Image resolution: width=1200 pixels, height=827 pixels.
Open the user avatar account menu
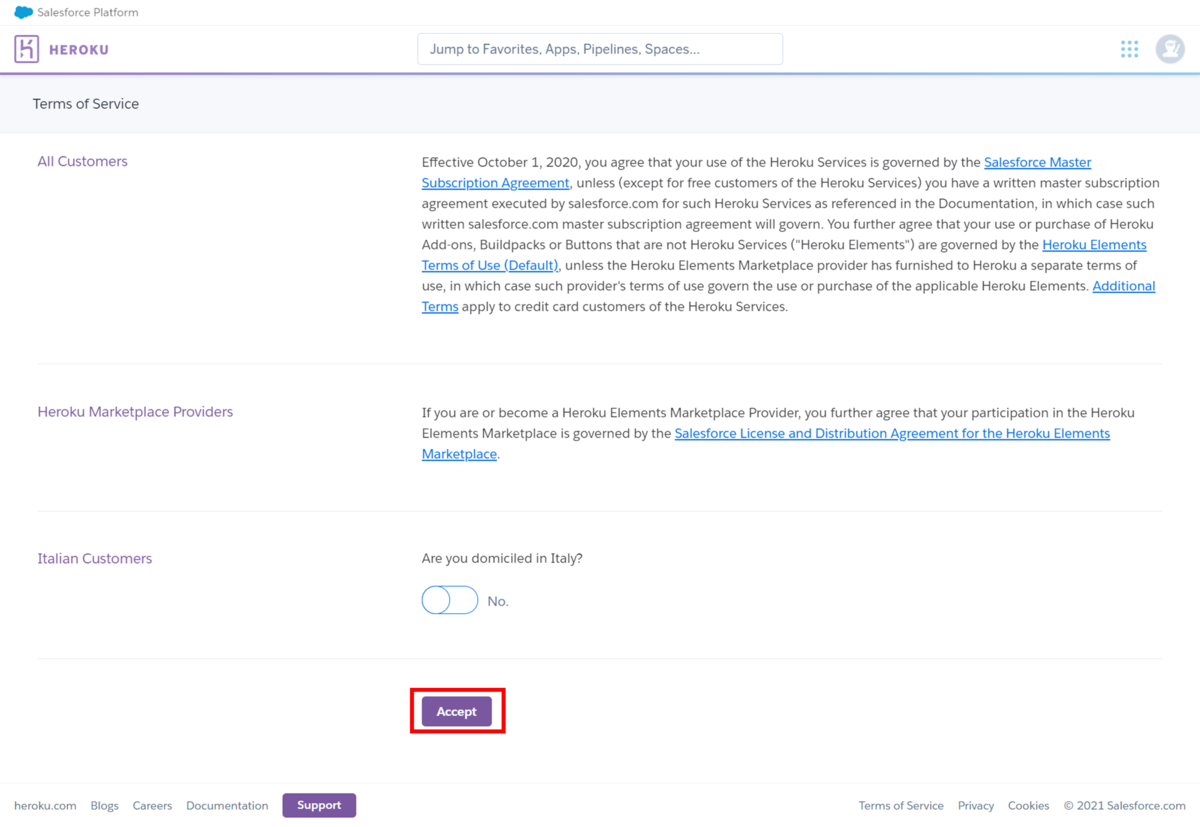click(1170, 49)
